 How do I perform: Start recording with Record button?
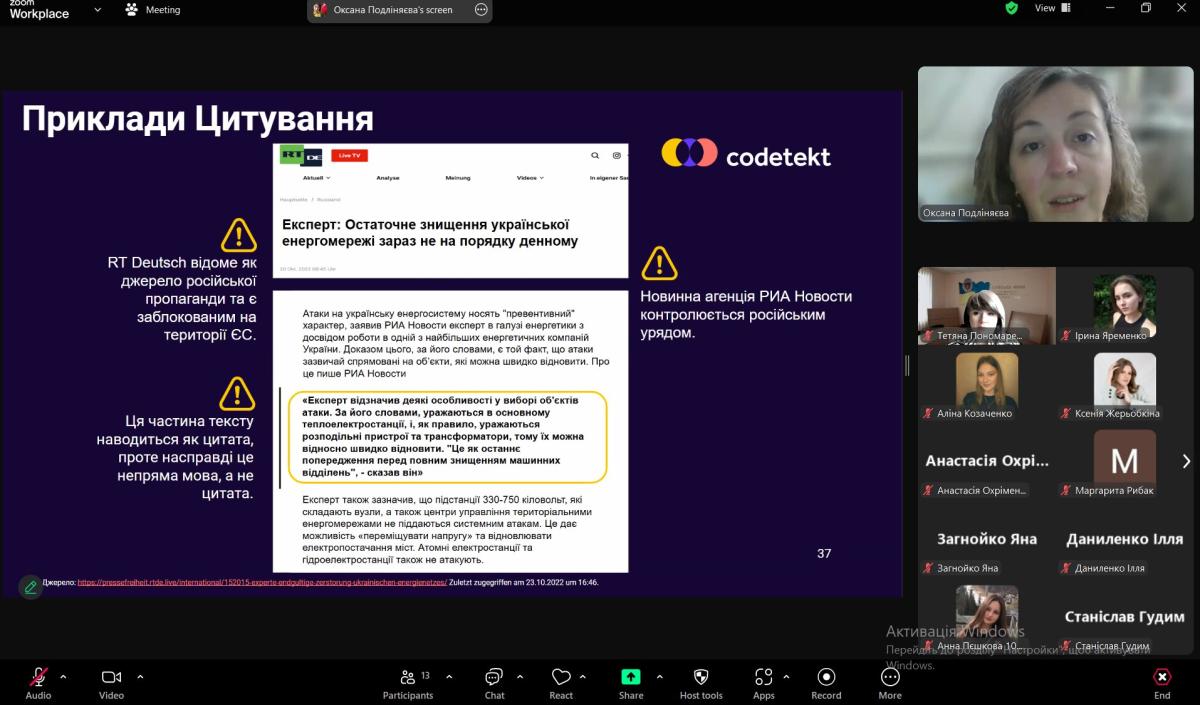click(826, 683)
